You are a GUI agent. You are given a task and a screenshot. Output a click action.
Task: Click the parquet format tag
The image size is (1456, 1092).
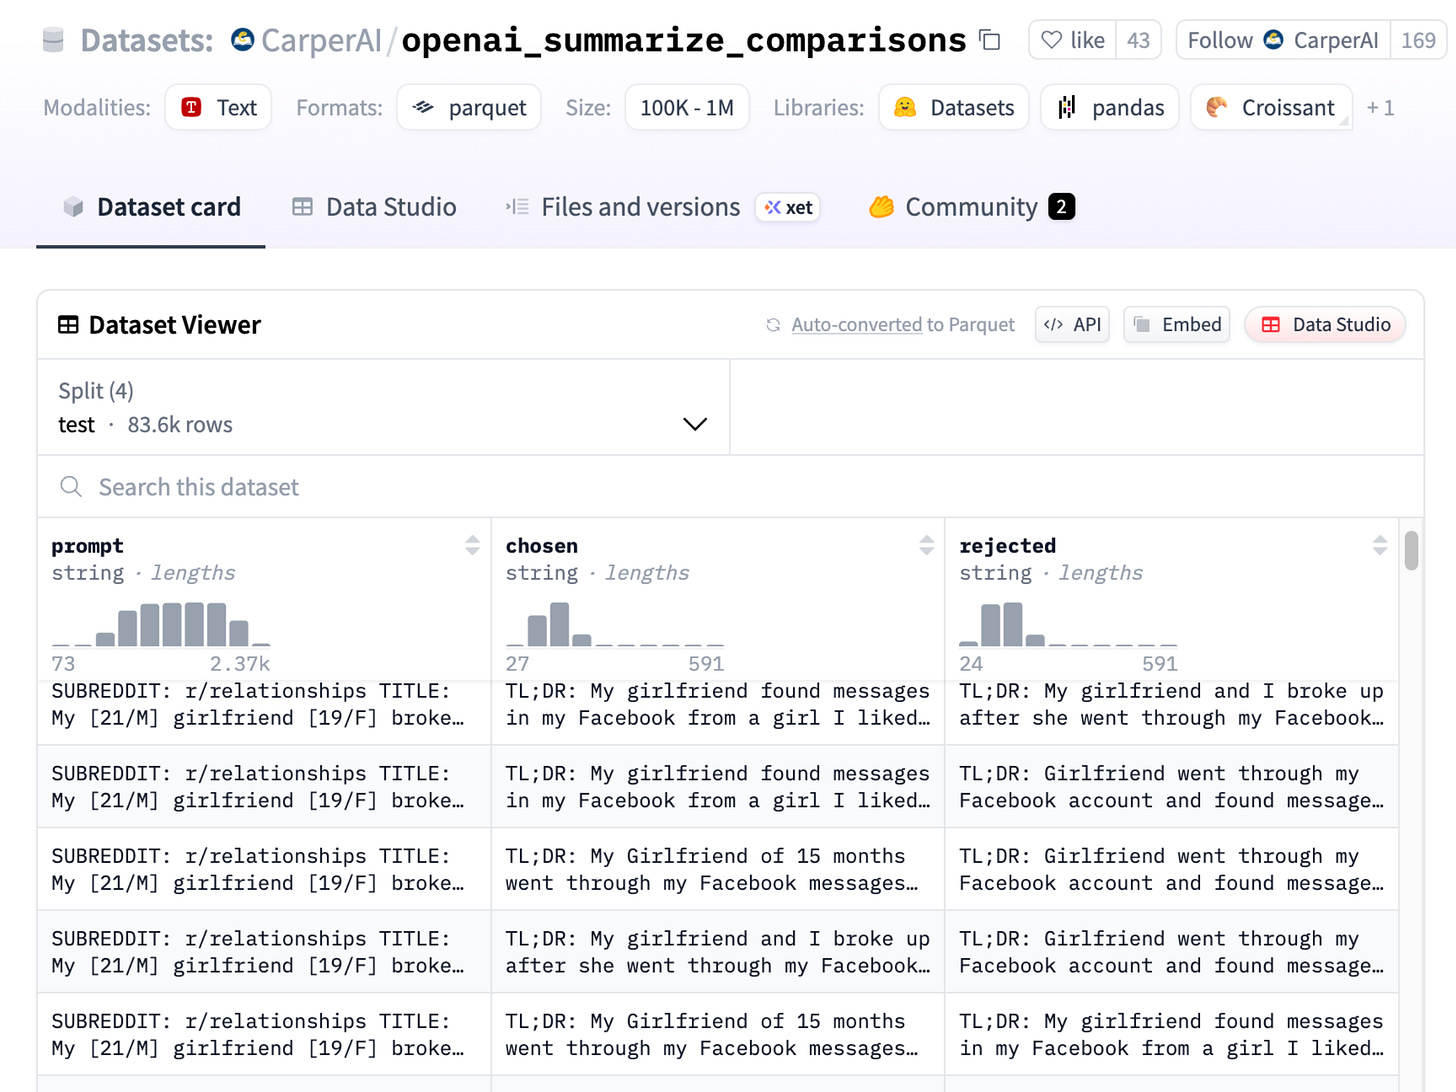coord(469,108)
